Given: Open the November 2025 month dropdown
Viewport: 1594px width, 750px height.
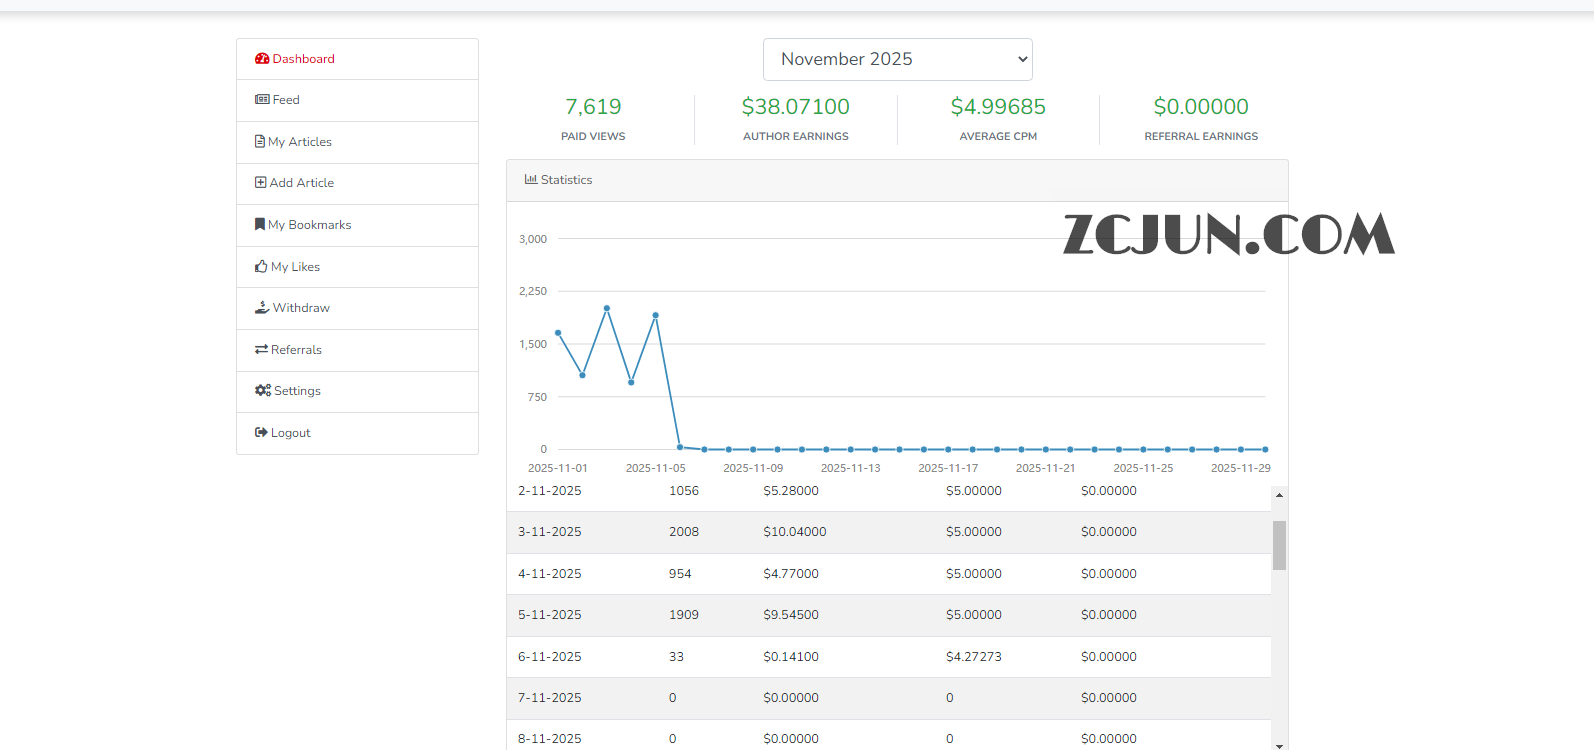Looking at the screenshot, I should coord(897,60).
